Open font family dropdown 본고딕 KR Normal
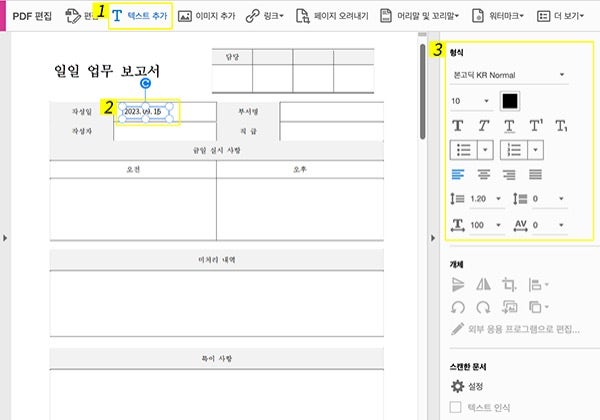600x420 pixels. click(509, 75)
